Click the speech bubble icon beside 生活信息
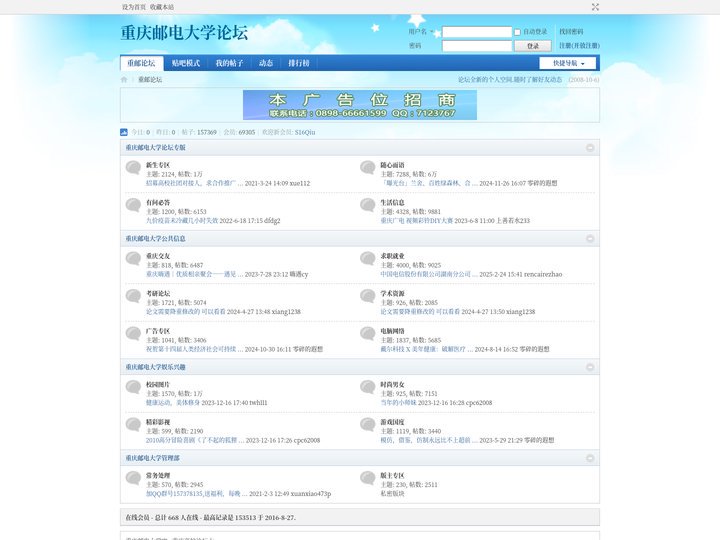 click(368, 205)
